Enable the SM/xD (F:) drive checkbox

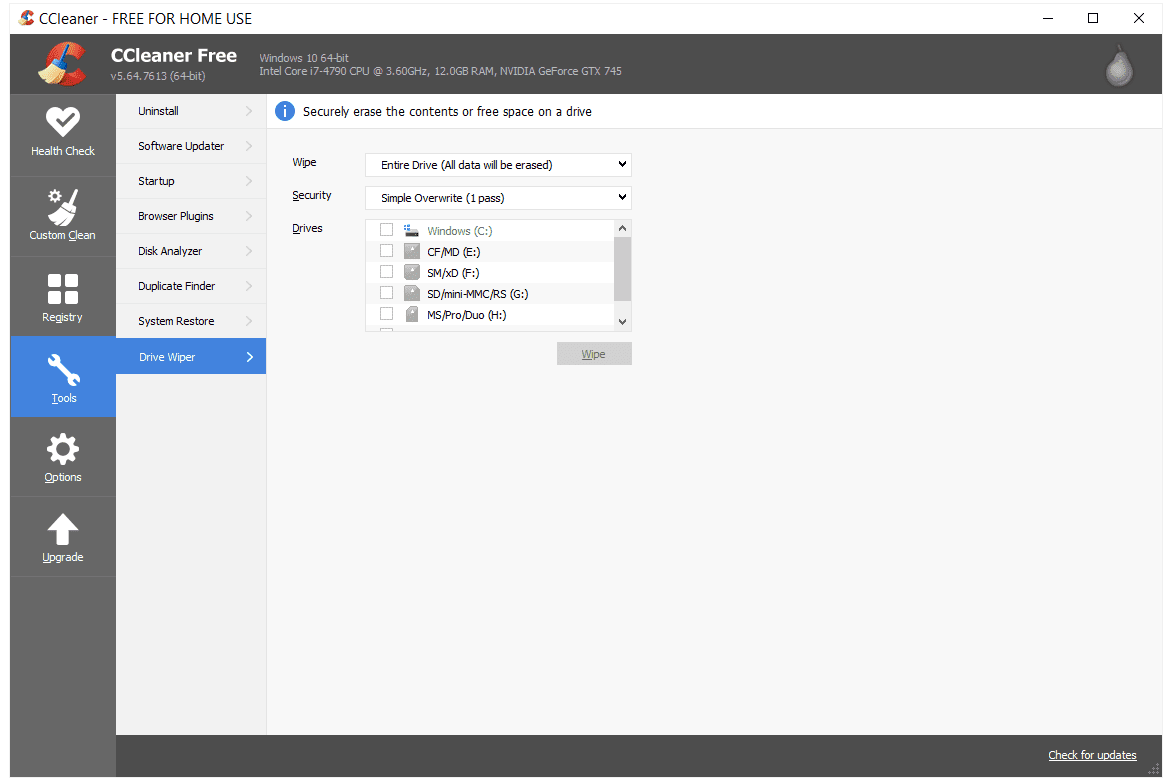[x=386, y=272]
